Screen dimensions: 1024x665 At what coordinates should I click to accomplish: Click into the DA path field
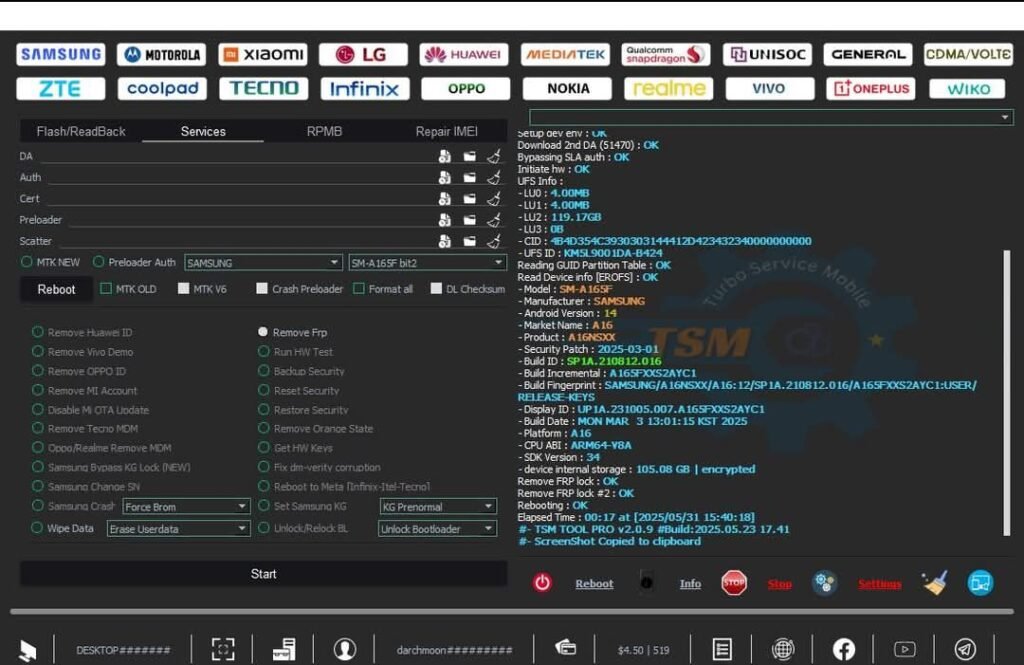coord(237,156)
